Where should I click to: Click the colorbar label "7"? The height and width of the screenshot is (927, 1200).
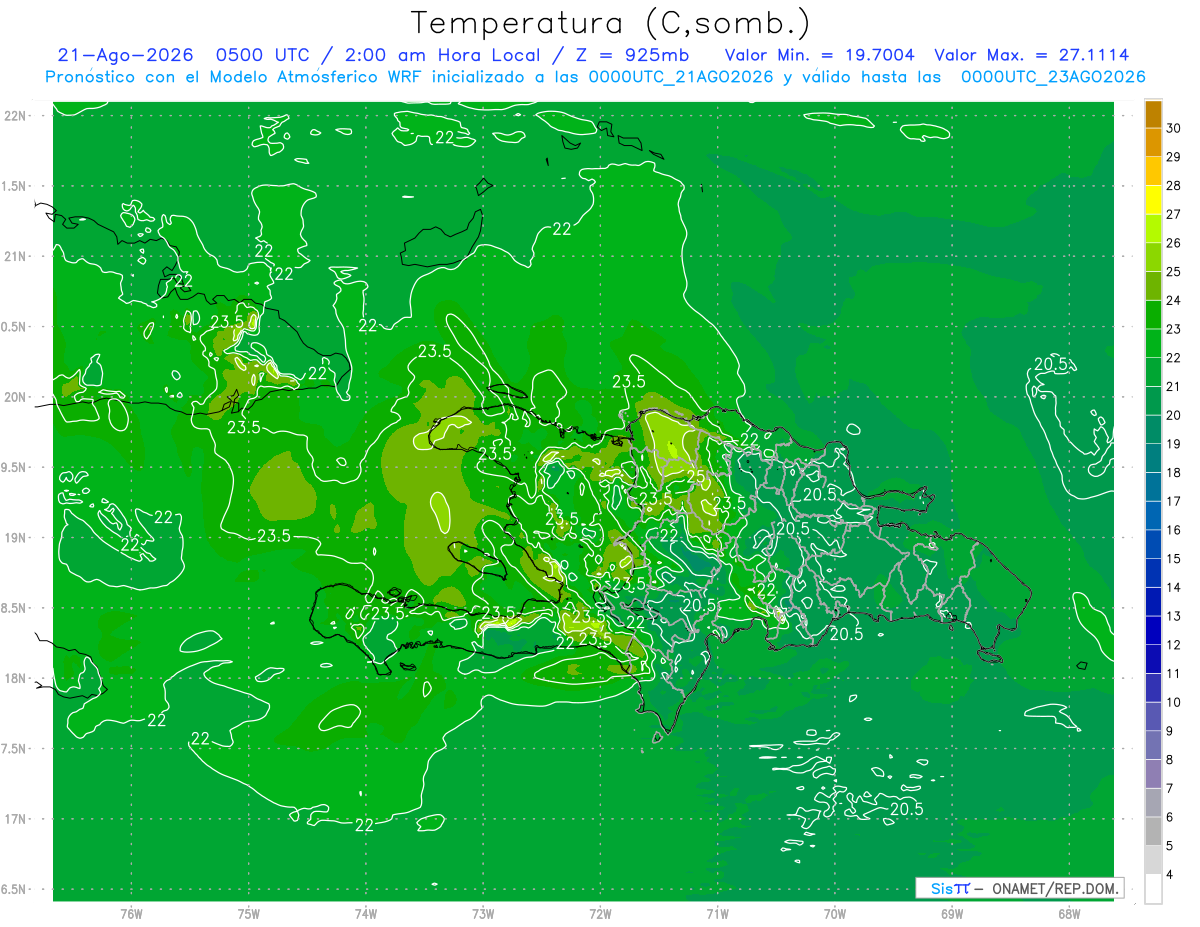(1171, 789)
